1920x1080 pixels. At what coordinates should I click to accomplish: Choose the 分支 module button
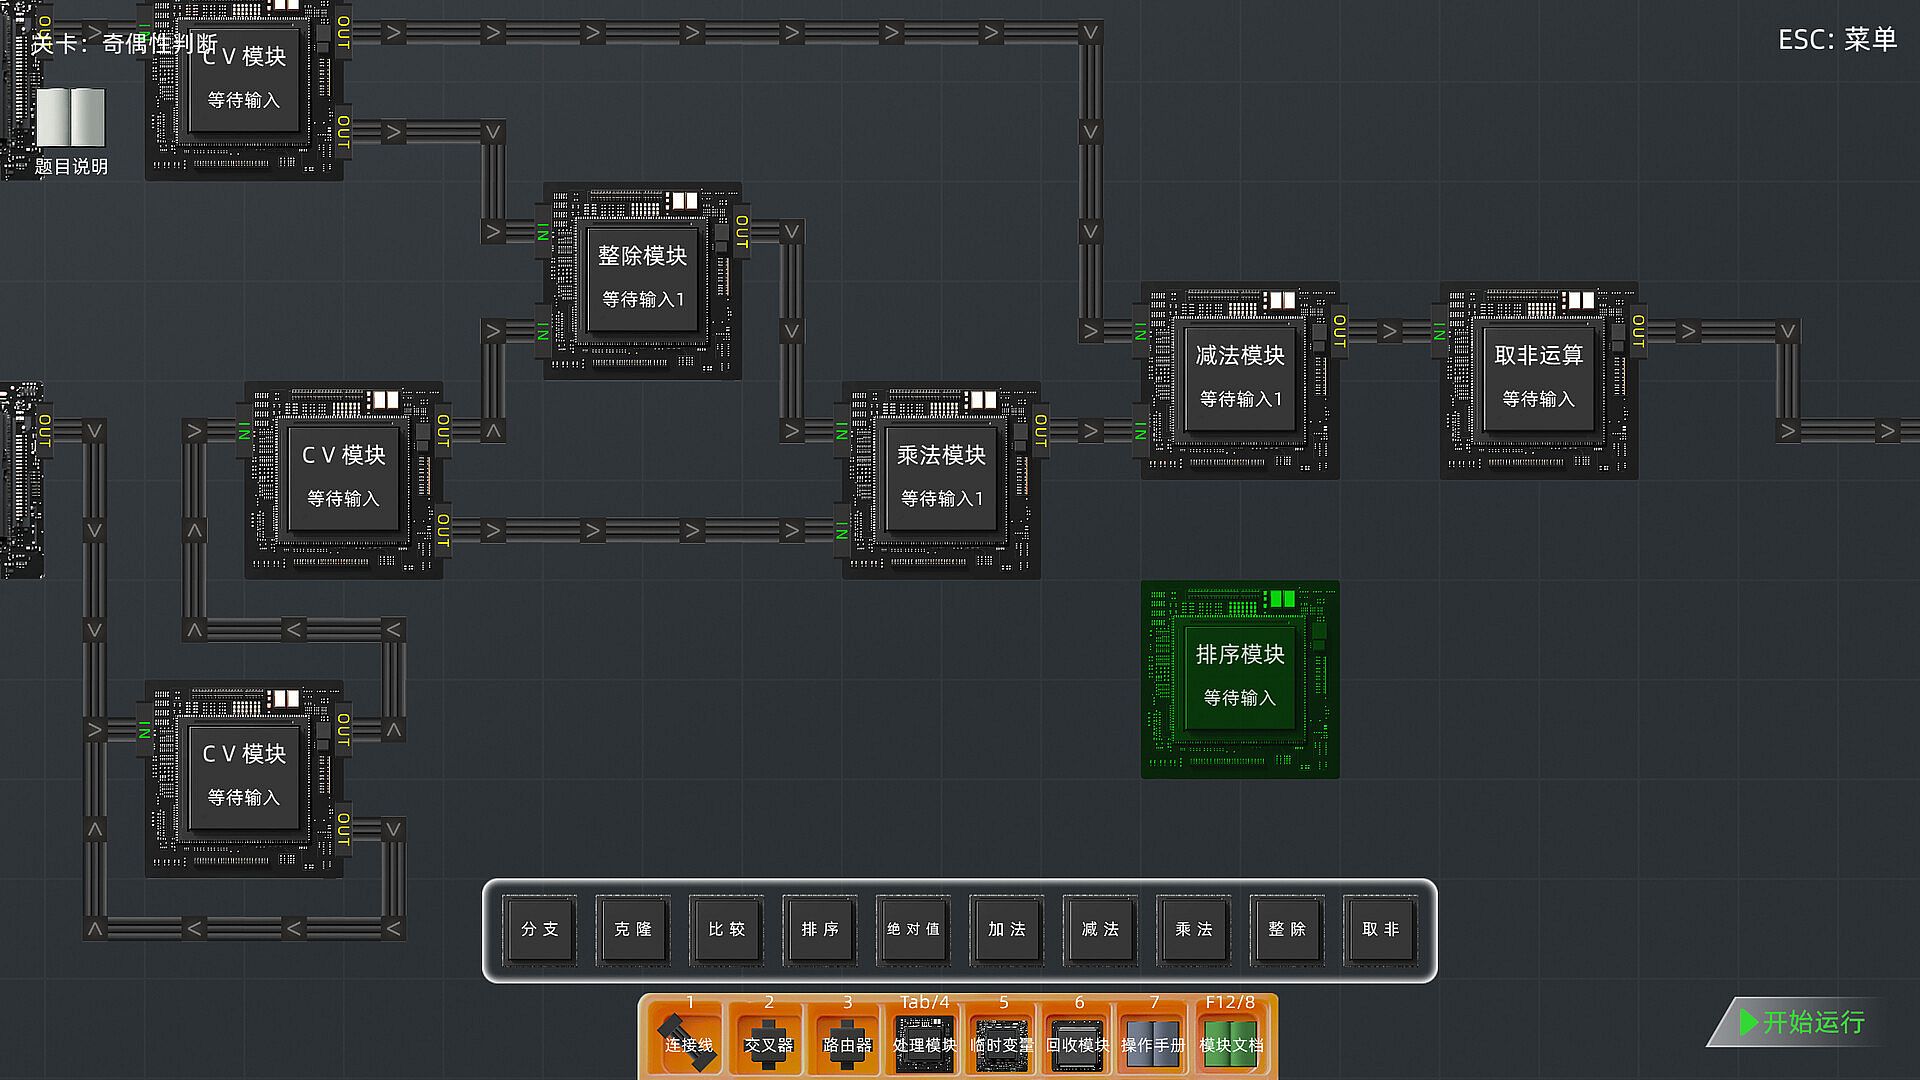[540, 929]
